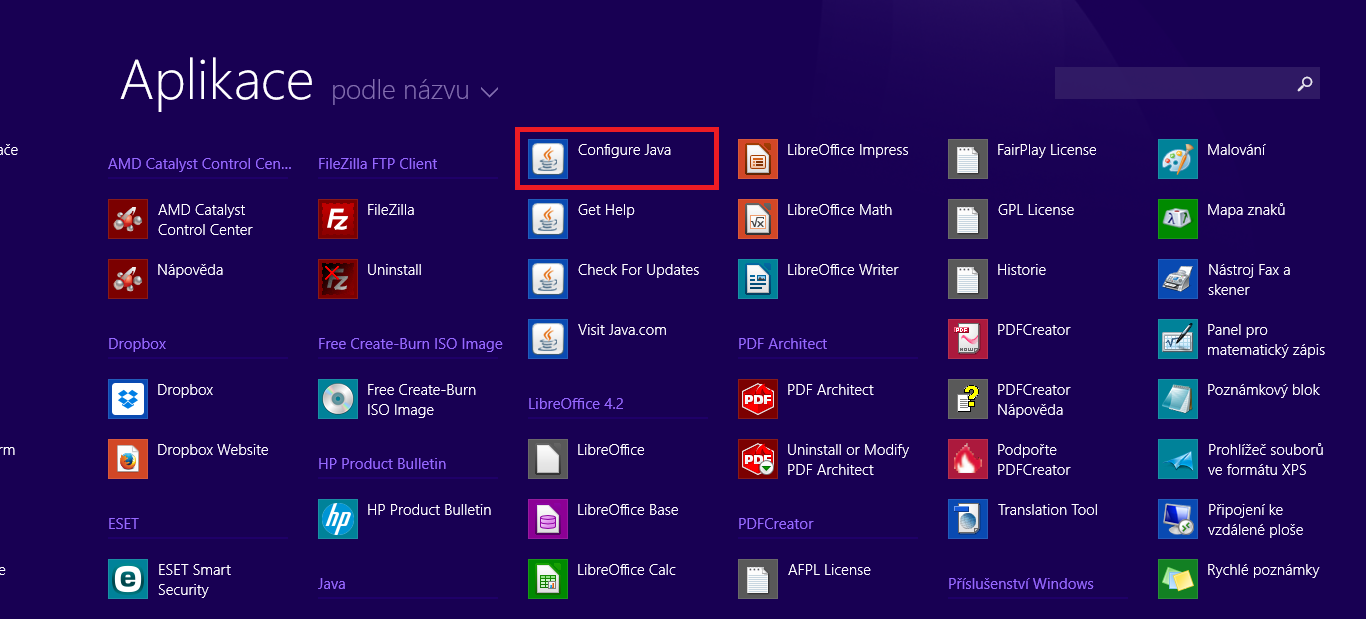
Task: Select the PDFCreator group header
Action: pos(776,524)
